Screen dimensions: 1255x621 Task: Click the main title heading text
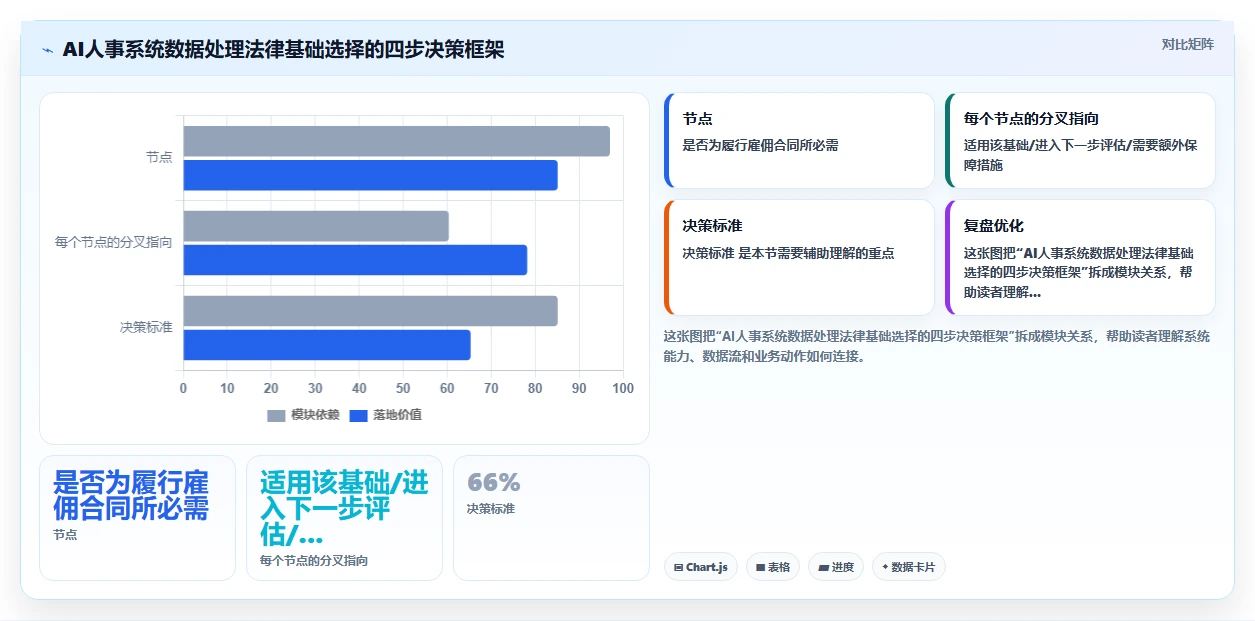pos(283,50)
